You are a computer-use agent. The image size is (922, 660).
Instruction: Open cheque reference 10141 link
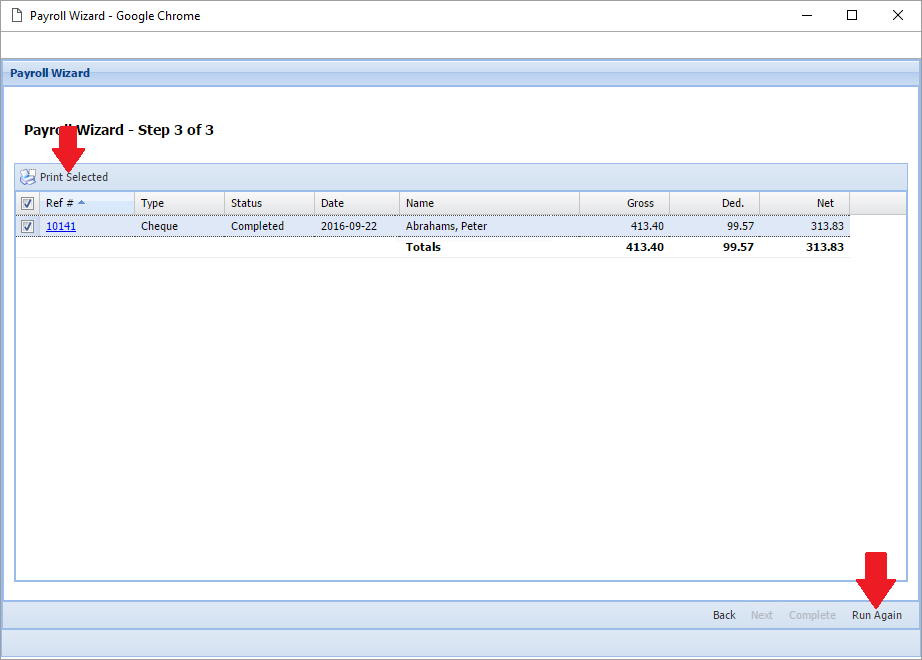click(61, 226)
